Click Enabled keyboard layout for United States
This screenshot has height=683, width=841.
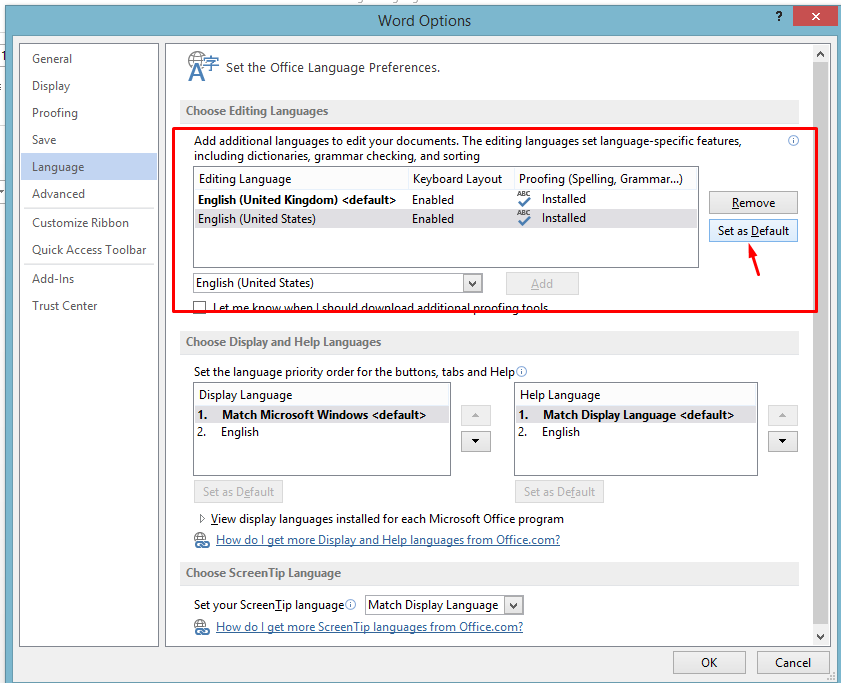pos(433,219)
